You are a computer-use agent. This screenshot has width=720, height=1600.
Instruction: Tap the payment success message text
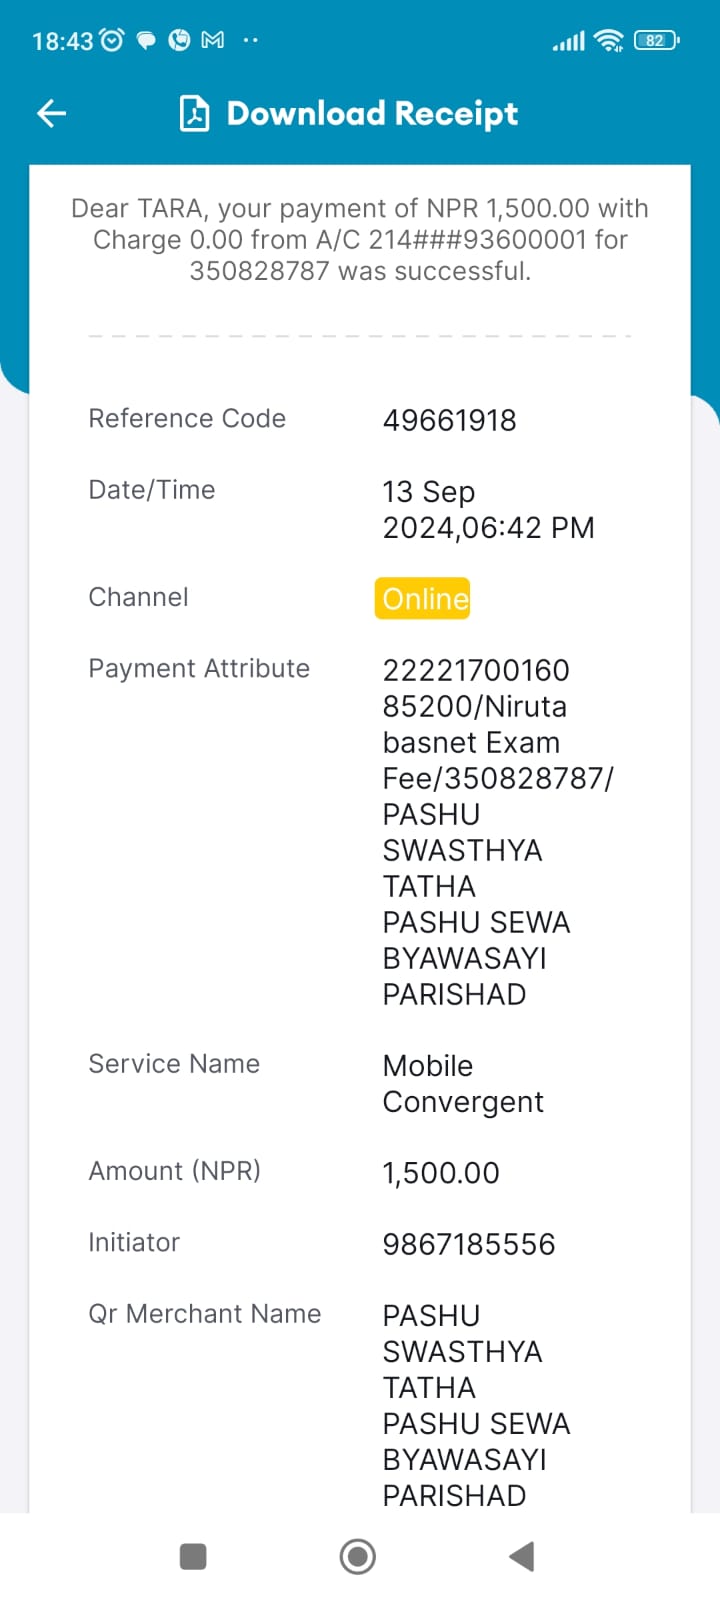pos(360,240)
